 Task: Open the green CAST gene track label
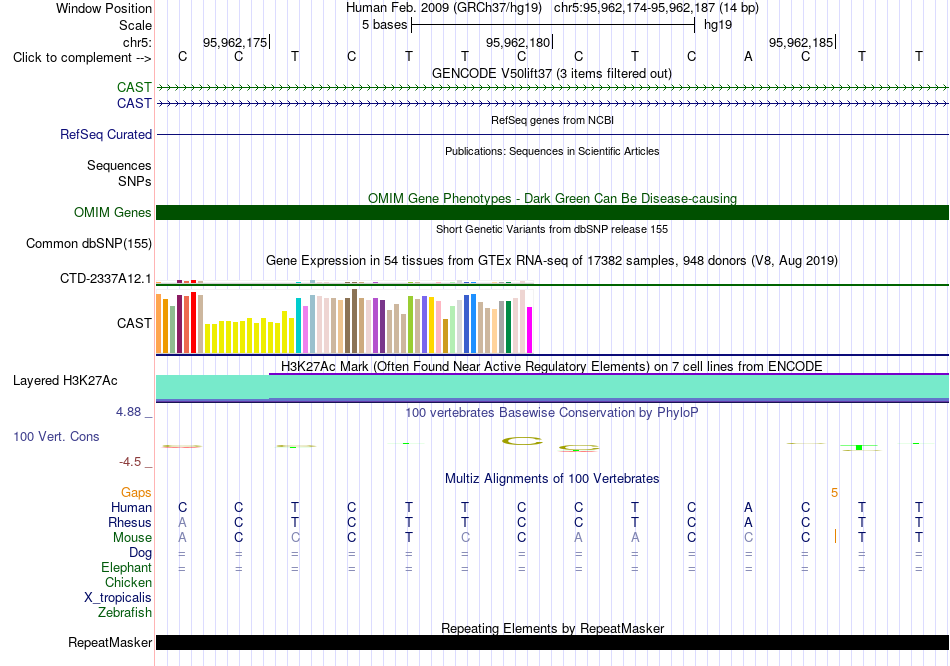tap(134, 87)
